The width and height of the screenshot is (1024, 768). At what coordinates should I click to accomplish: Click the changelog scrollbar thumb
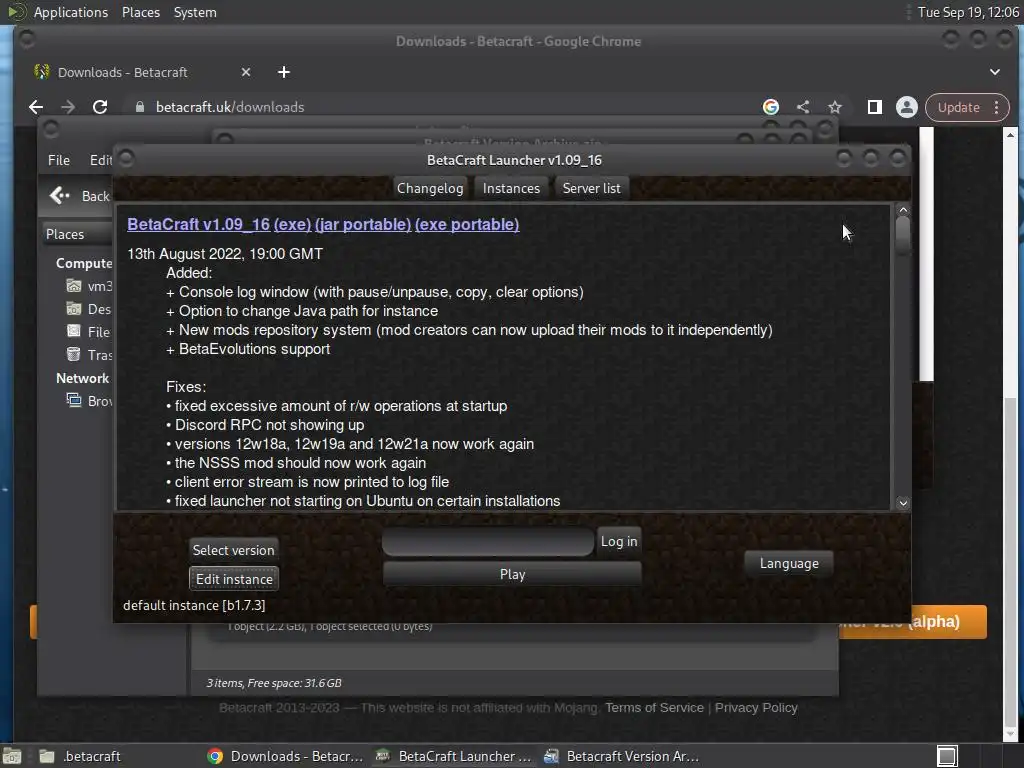pos(903,236)
